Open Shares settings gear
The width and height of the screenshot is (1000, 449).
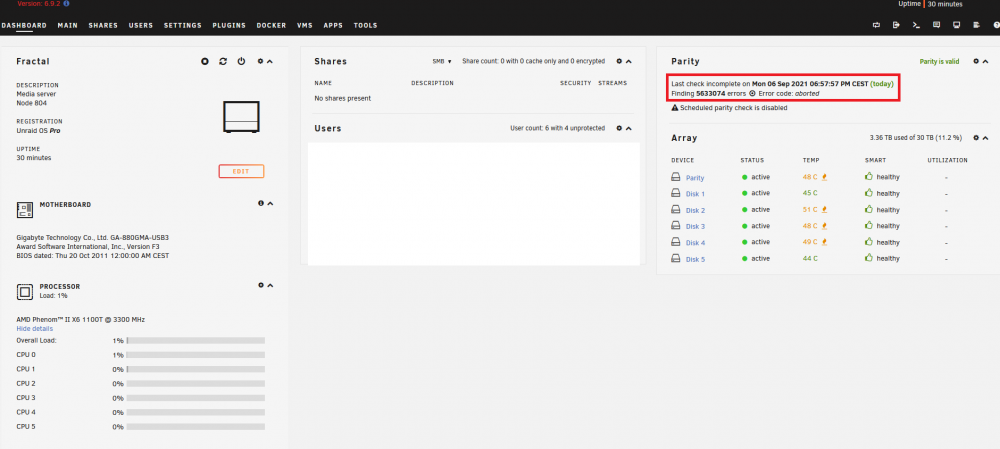tap(619, 61)
